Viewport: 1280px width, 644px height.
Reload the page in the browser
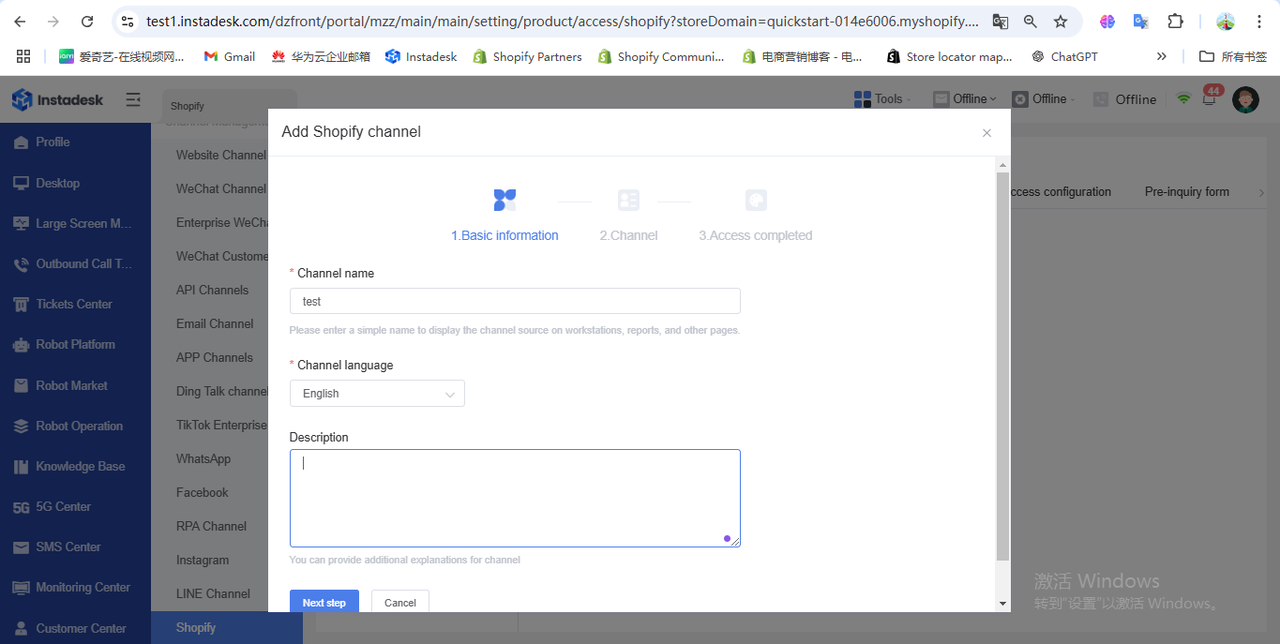coord(87,21)
